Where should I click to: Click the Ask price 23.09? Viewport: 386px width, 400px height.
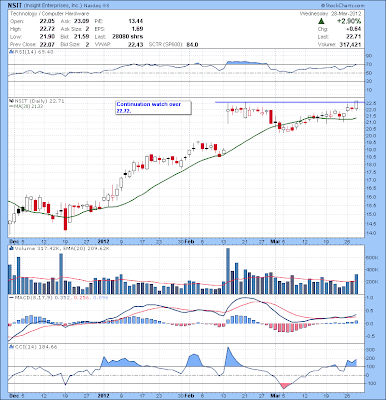(82, 21)
